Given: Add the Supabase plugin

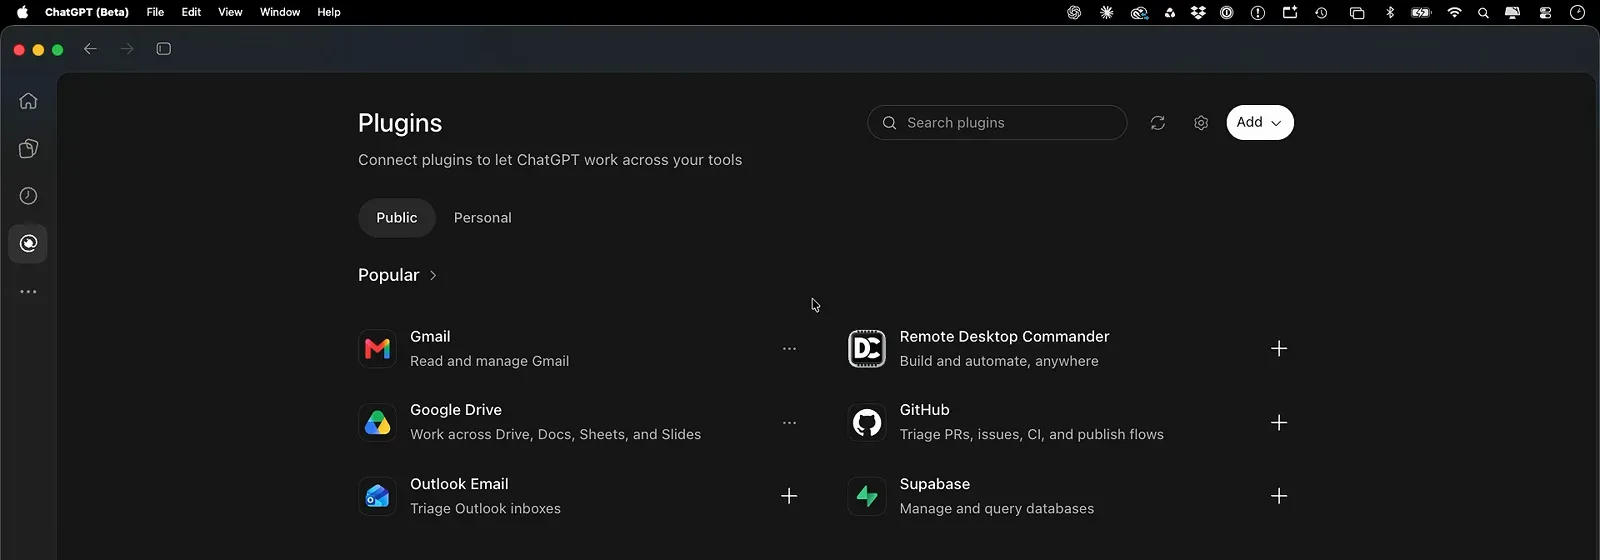Looking at the screenshot, I should pos(1279,496).
